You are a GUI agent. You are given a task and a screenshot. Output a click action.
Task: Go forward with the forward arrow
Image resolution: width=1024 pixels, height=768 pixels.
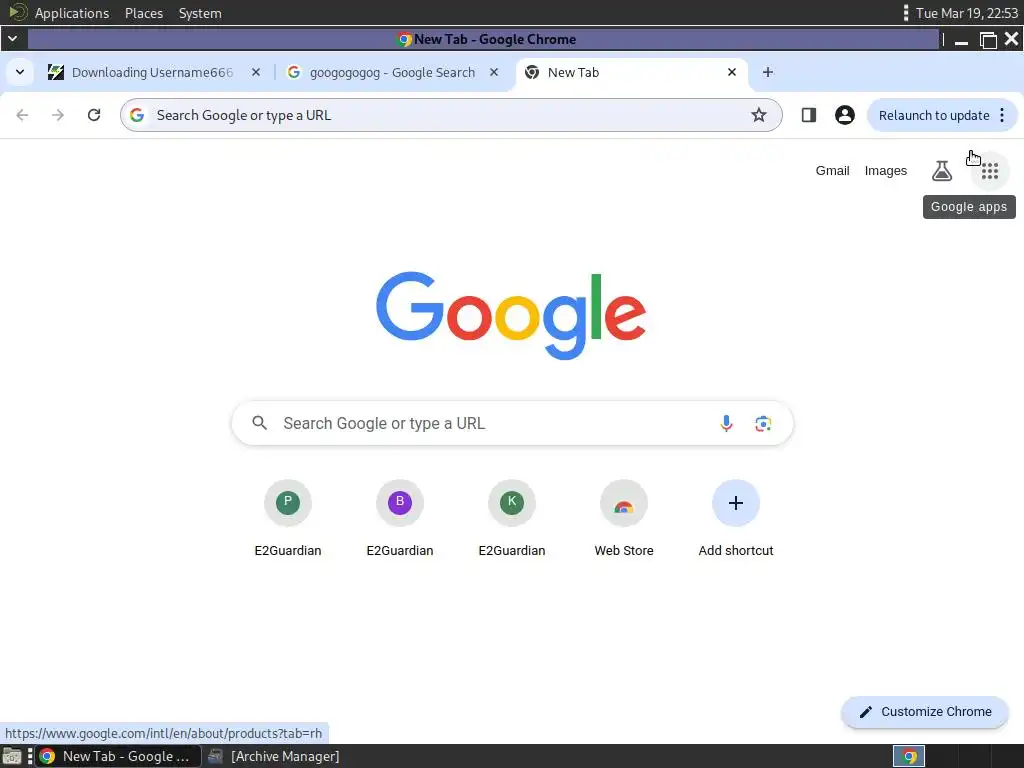[x=58, y=115]
